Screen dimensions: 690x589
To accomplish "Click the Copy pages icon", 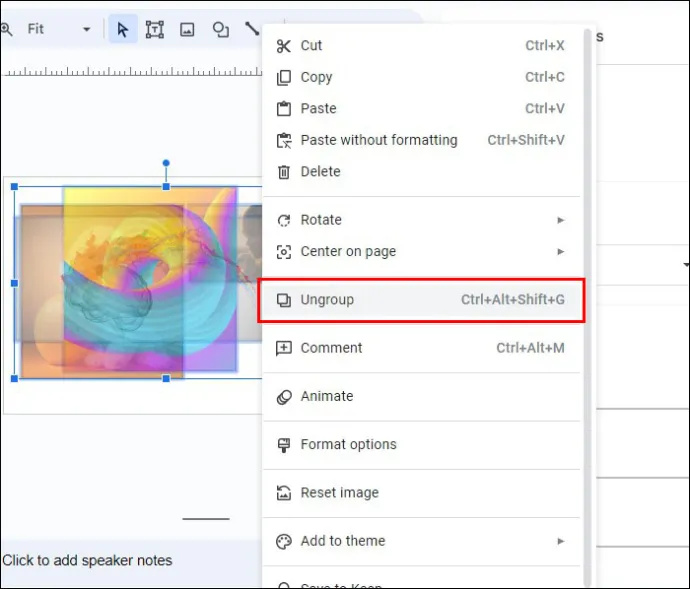I will 283,77.
